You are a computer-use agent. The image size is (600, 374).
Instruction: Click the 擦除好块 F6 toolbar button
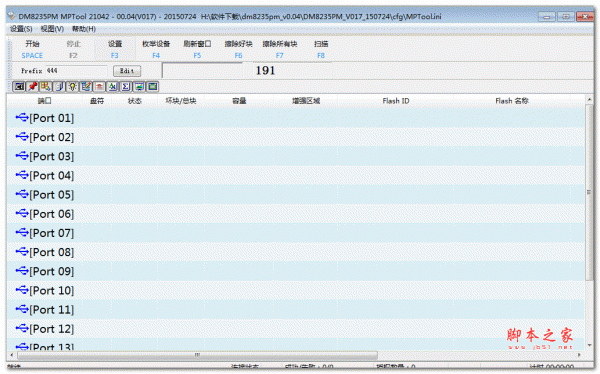click(x=238, y=49)
